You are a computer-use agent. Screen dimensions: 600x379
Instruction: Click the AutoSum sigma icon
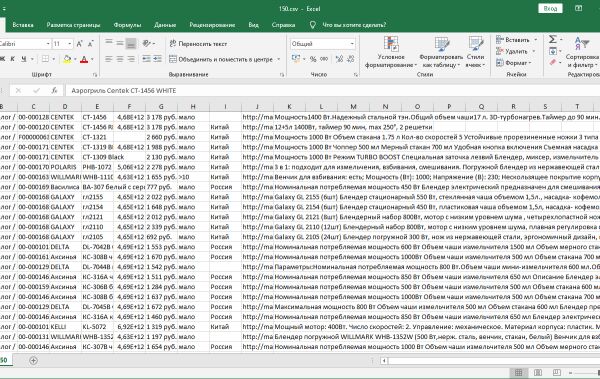pos(553,39)
